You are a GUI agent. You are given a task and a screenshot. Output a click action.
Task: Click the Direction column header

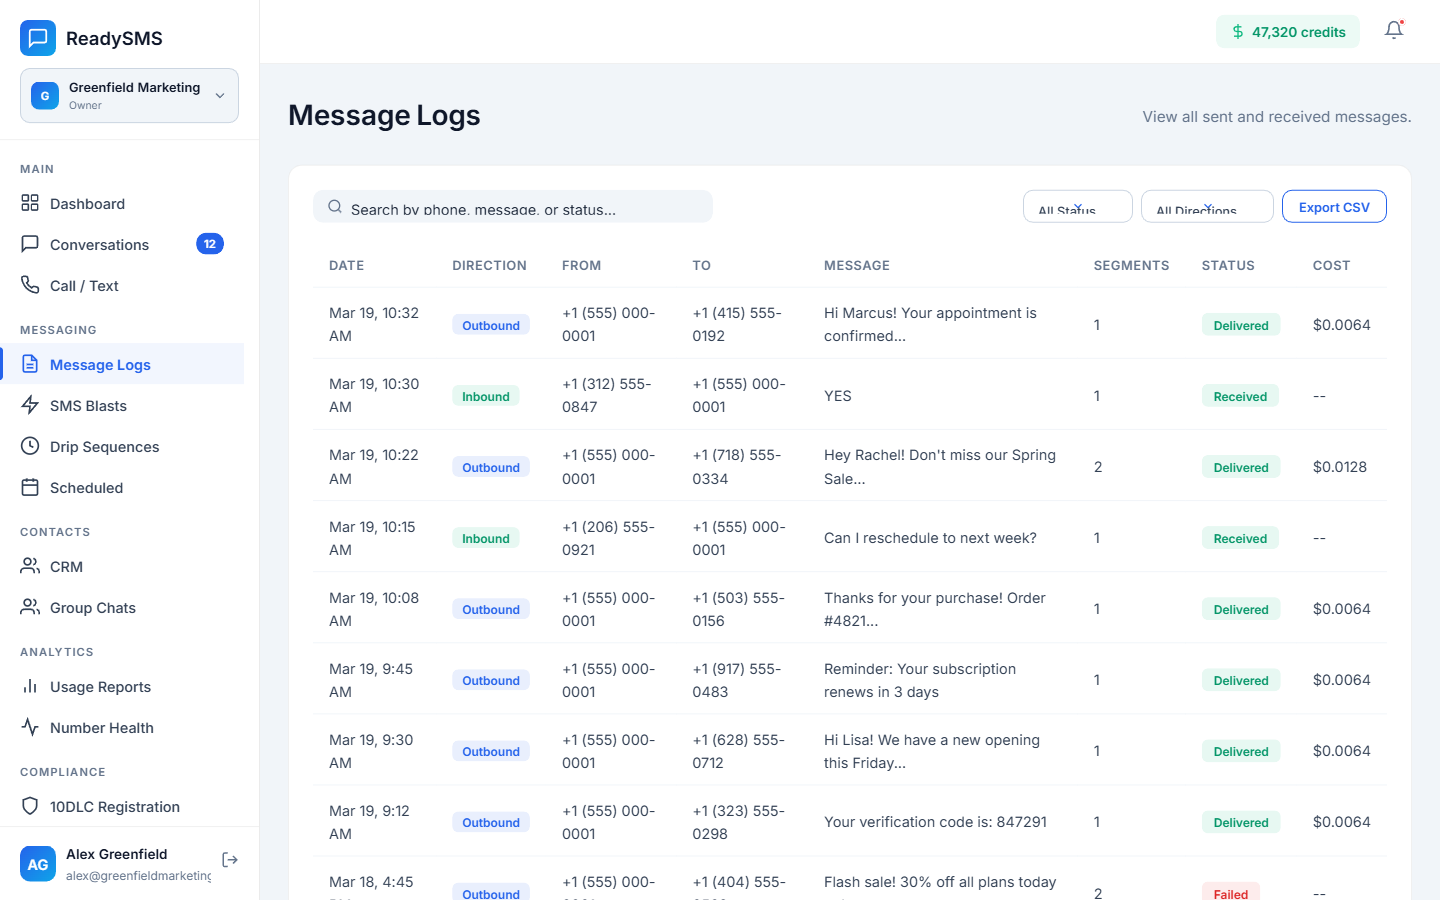pos(489,265)
